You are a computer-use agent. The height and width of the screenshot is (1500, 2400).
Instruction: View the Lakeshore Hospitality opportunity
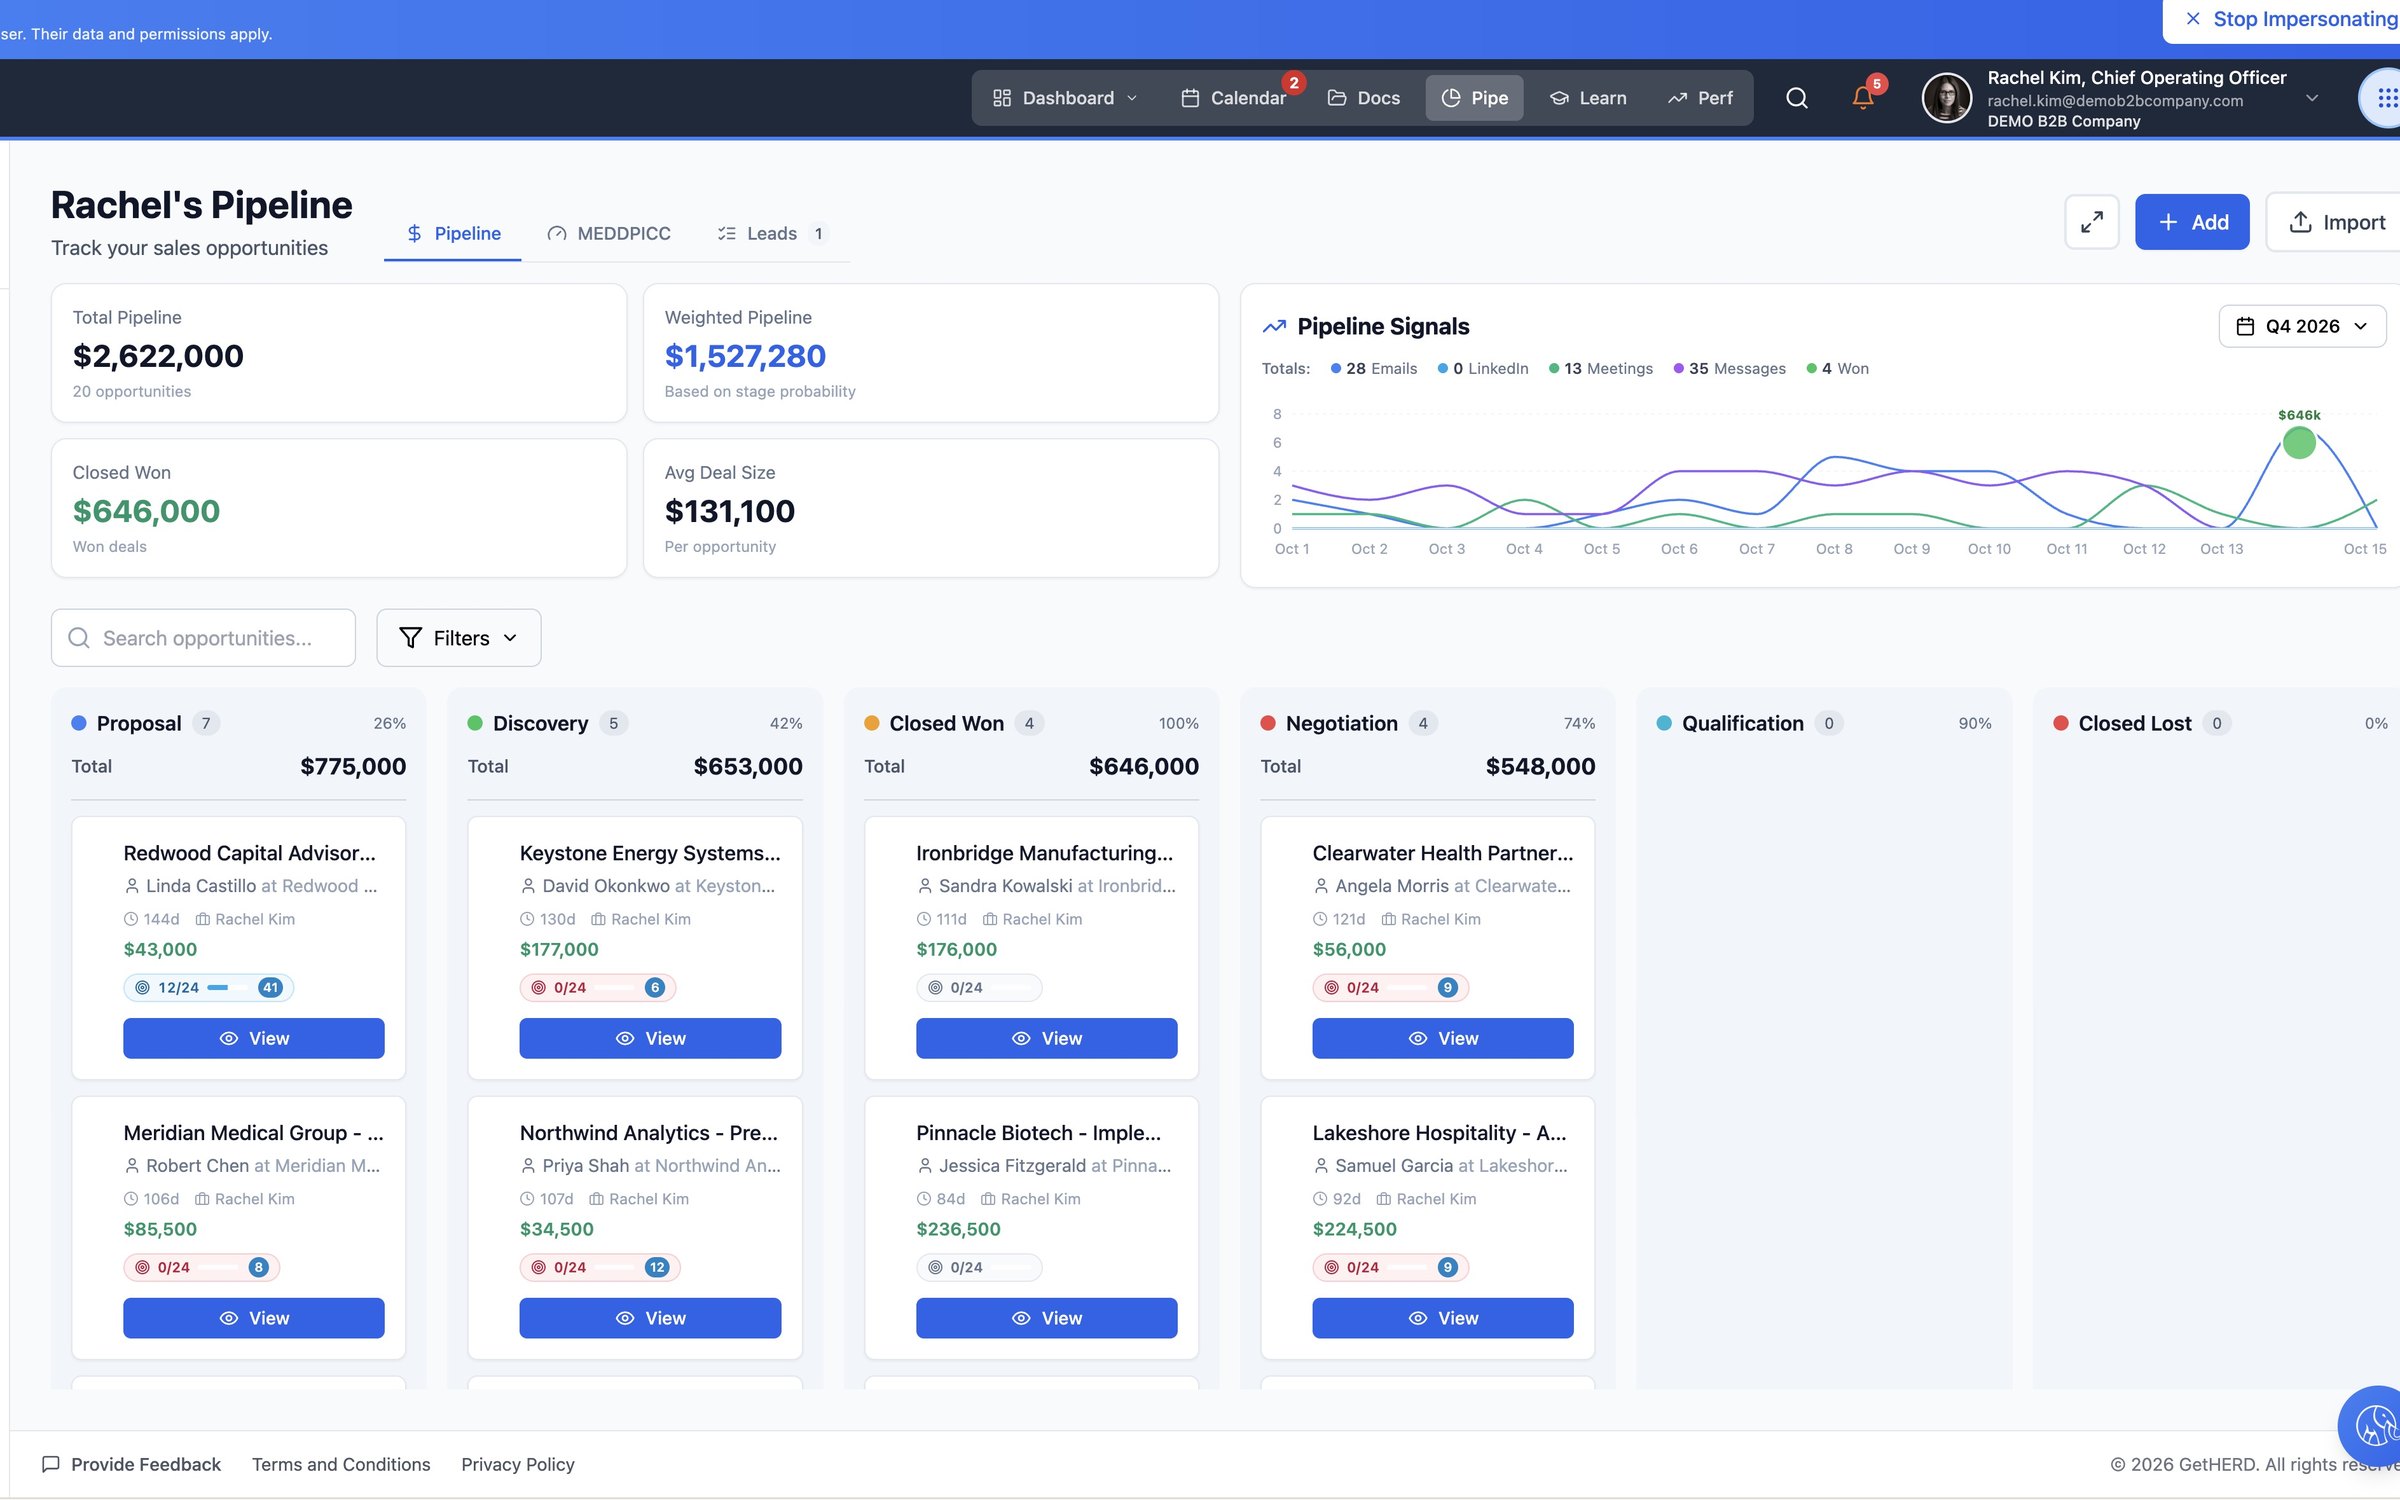[1442, 1318]
